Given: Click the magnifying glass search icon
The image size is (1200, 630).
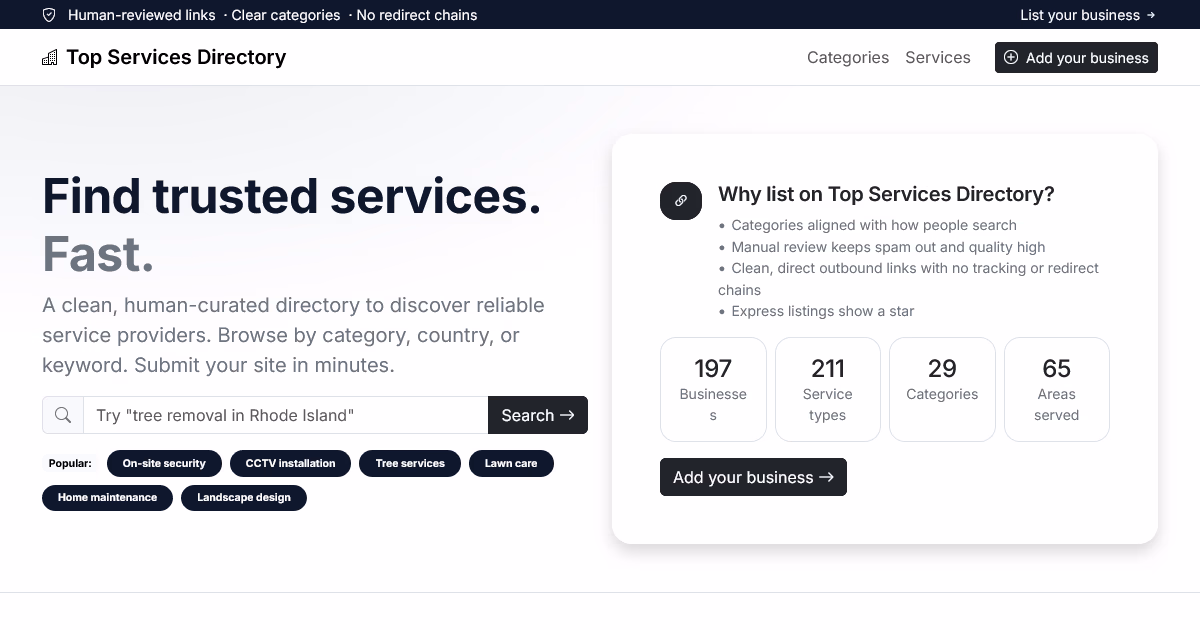Looking at the screenshot, I should 63,415.
